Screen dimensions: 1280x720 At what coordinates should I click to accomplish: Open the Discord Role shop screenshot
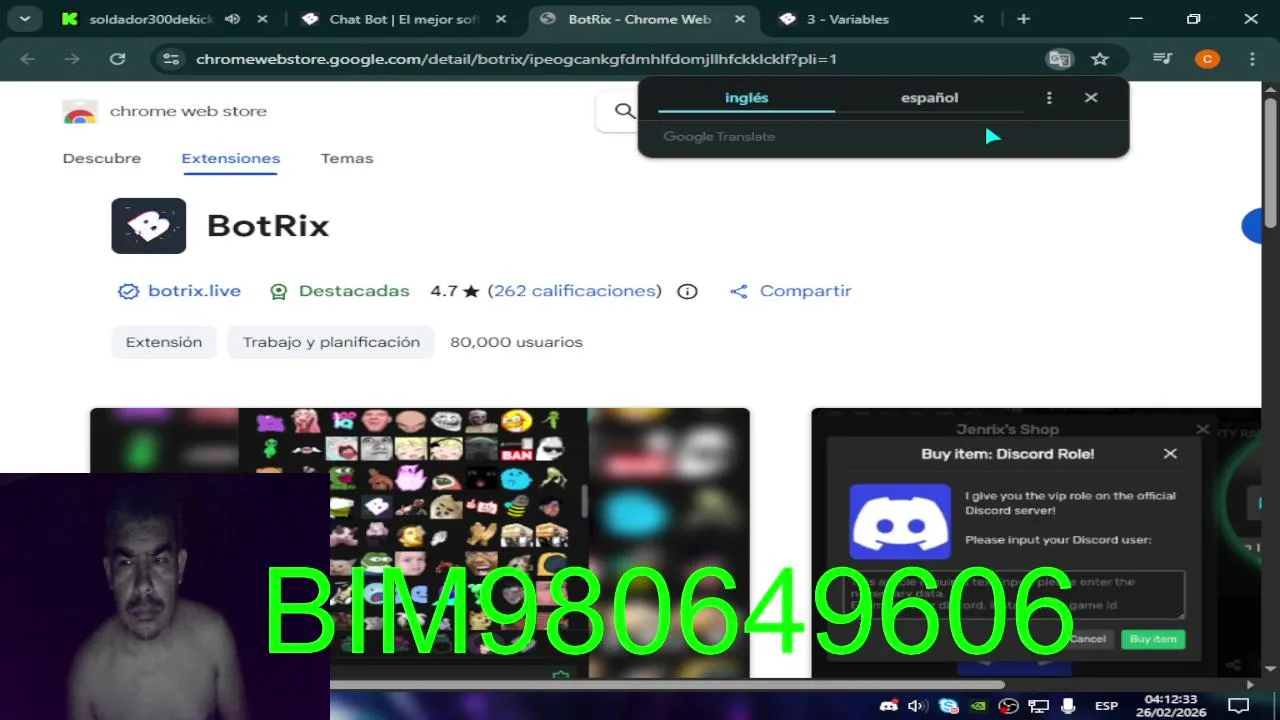click(1036, 543)
